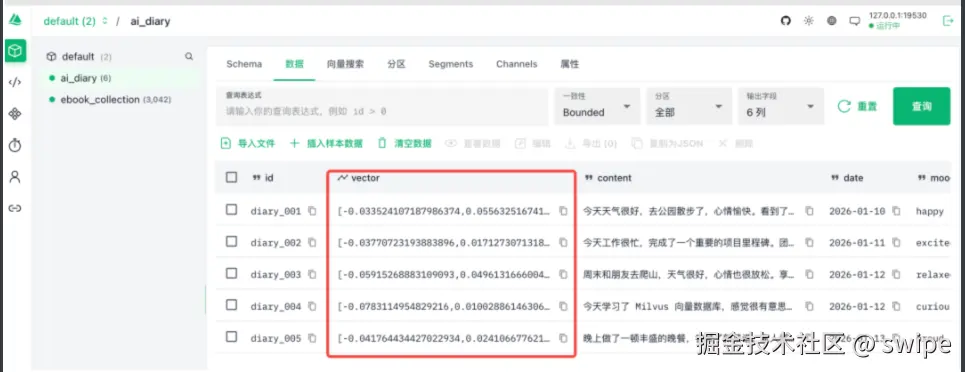Switch to the Segments tab
This screenshot has width=965, height=372.
point(450,64)
